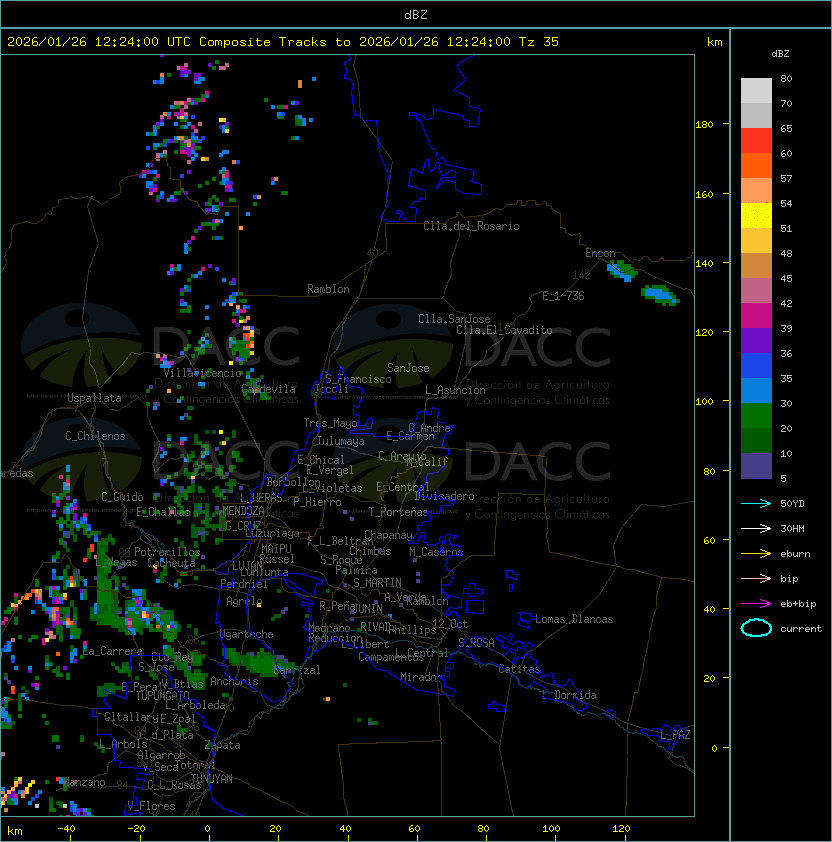This screenshot has width=832, height=842.
Task: Click the 'L_Dormida' place label
Action: [x=569, y=695]
